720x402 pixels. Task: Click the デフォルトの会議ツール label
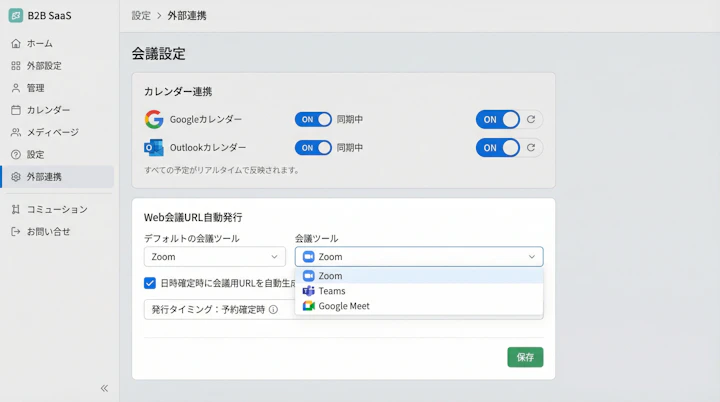191,238
